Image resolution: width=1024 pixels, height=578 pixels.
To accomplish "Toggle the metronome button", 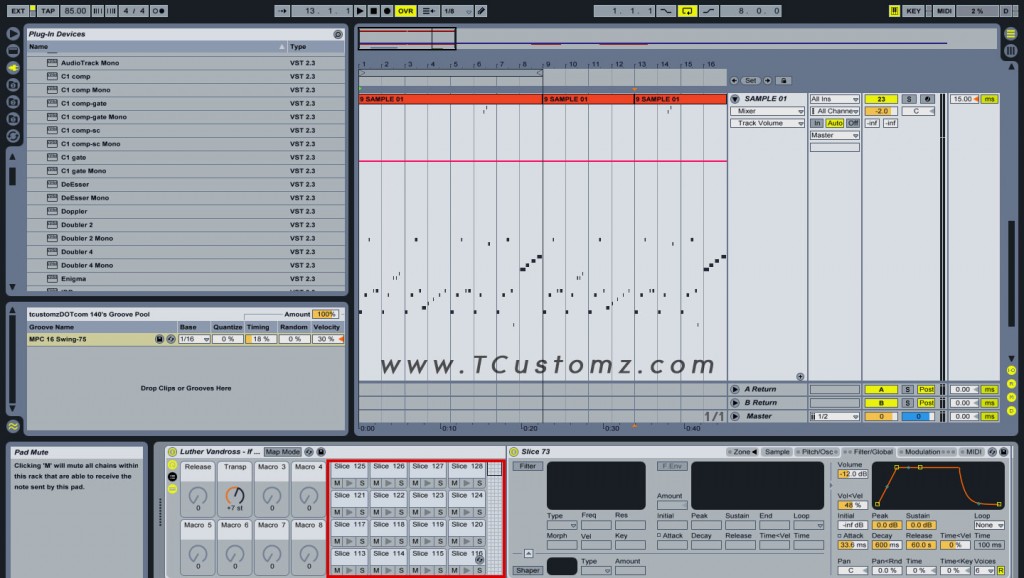I will (x=159, y=11).
